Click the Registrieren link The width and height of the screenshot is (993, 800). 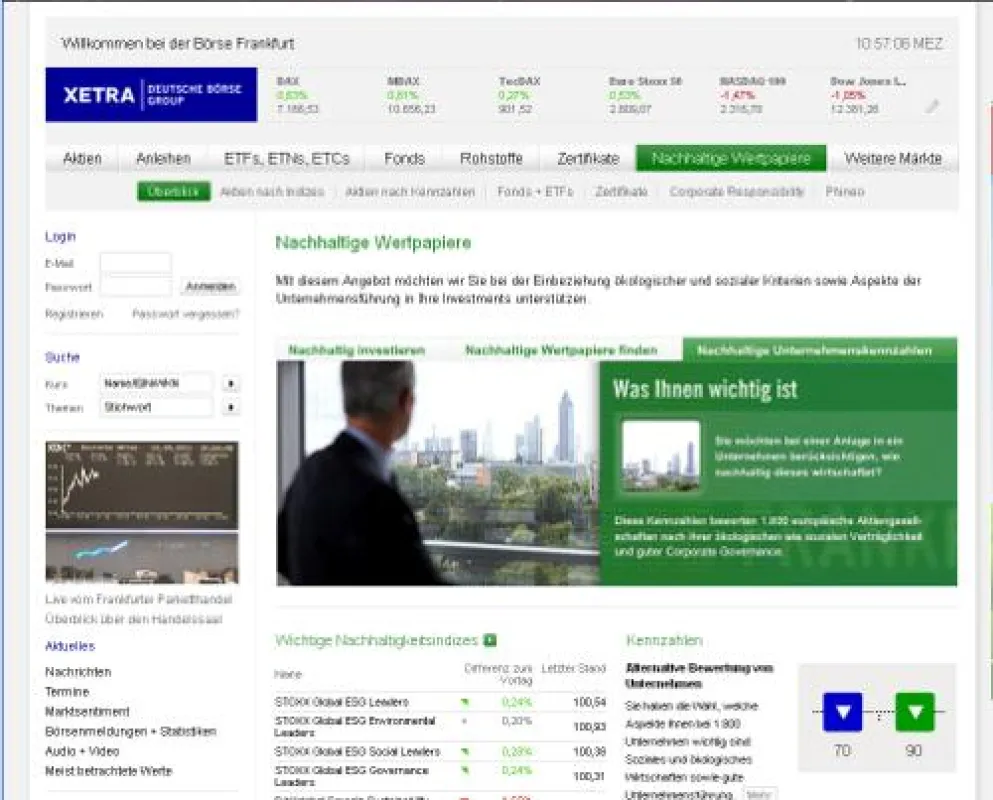pyautogui.click(x=74, y=314)
